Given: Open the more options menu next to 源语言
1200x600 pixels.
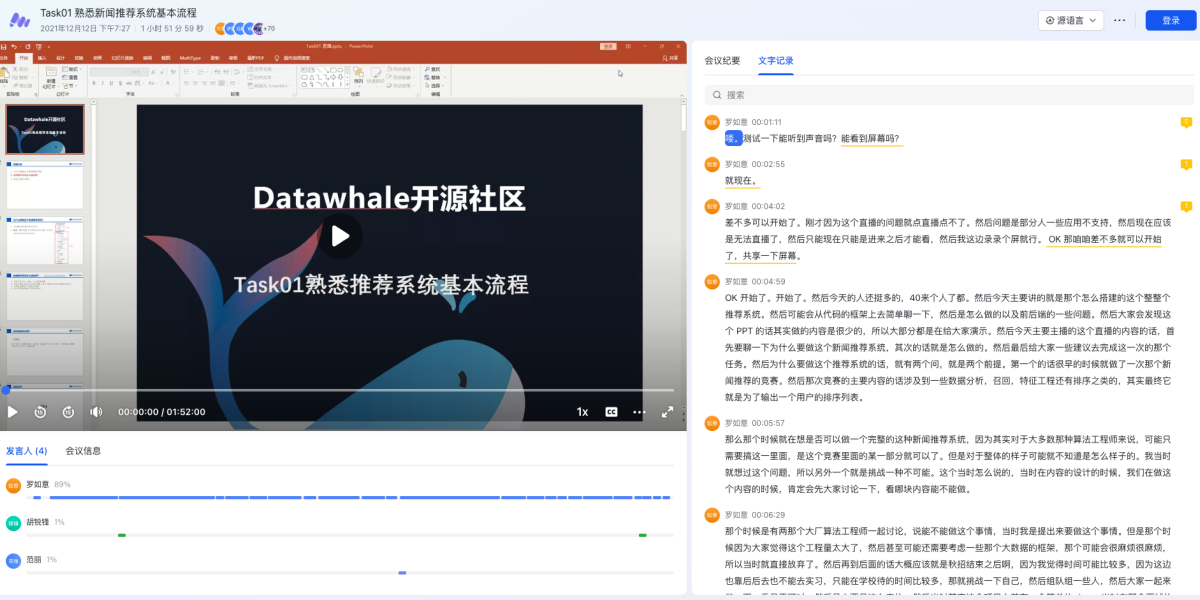Looking at the screenshot, I should [1118, 19].
